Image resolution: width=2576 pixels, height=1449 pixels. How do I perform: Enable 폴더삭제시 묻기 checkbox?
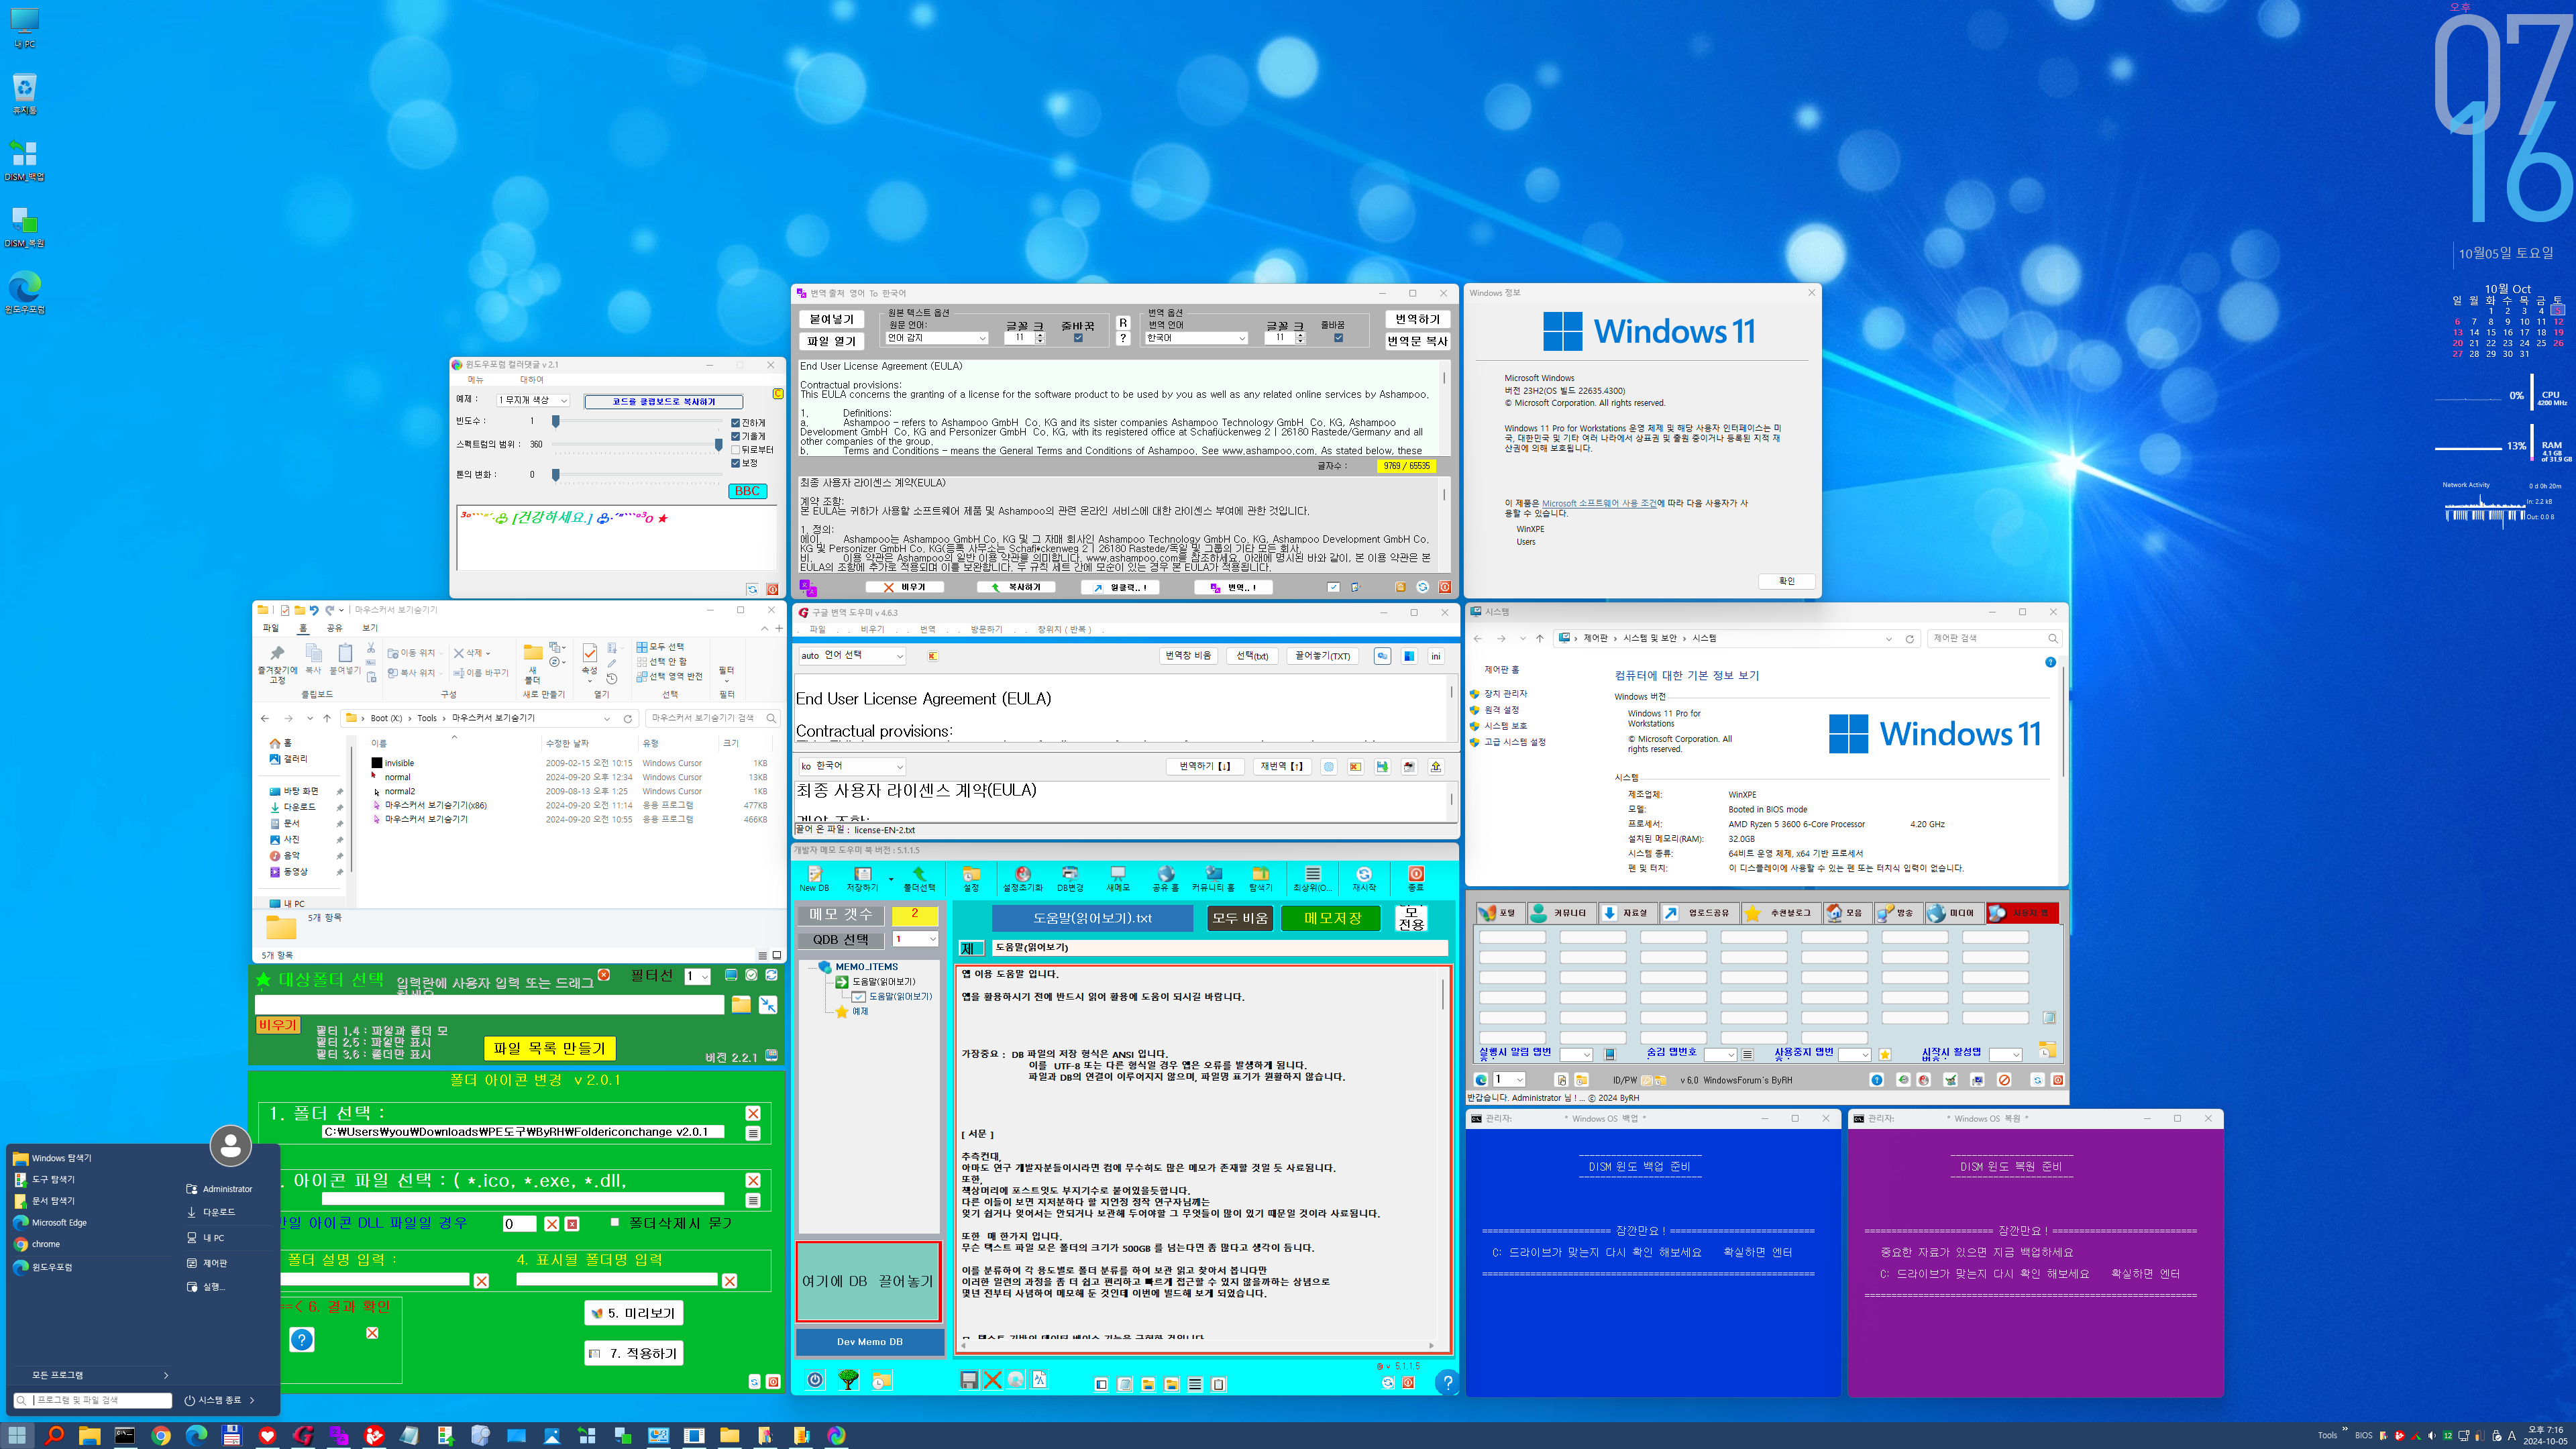tap(615, 1222)
